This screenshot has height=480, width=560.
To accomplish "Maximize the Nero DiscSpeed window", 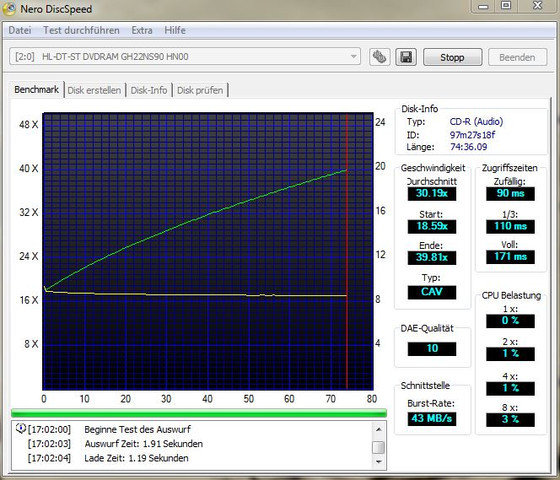I will coord(505,6).
